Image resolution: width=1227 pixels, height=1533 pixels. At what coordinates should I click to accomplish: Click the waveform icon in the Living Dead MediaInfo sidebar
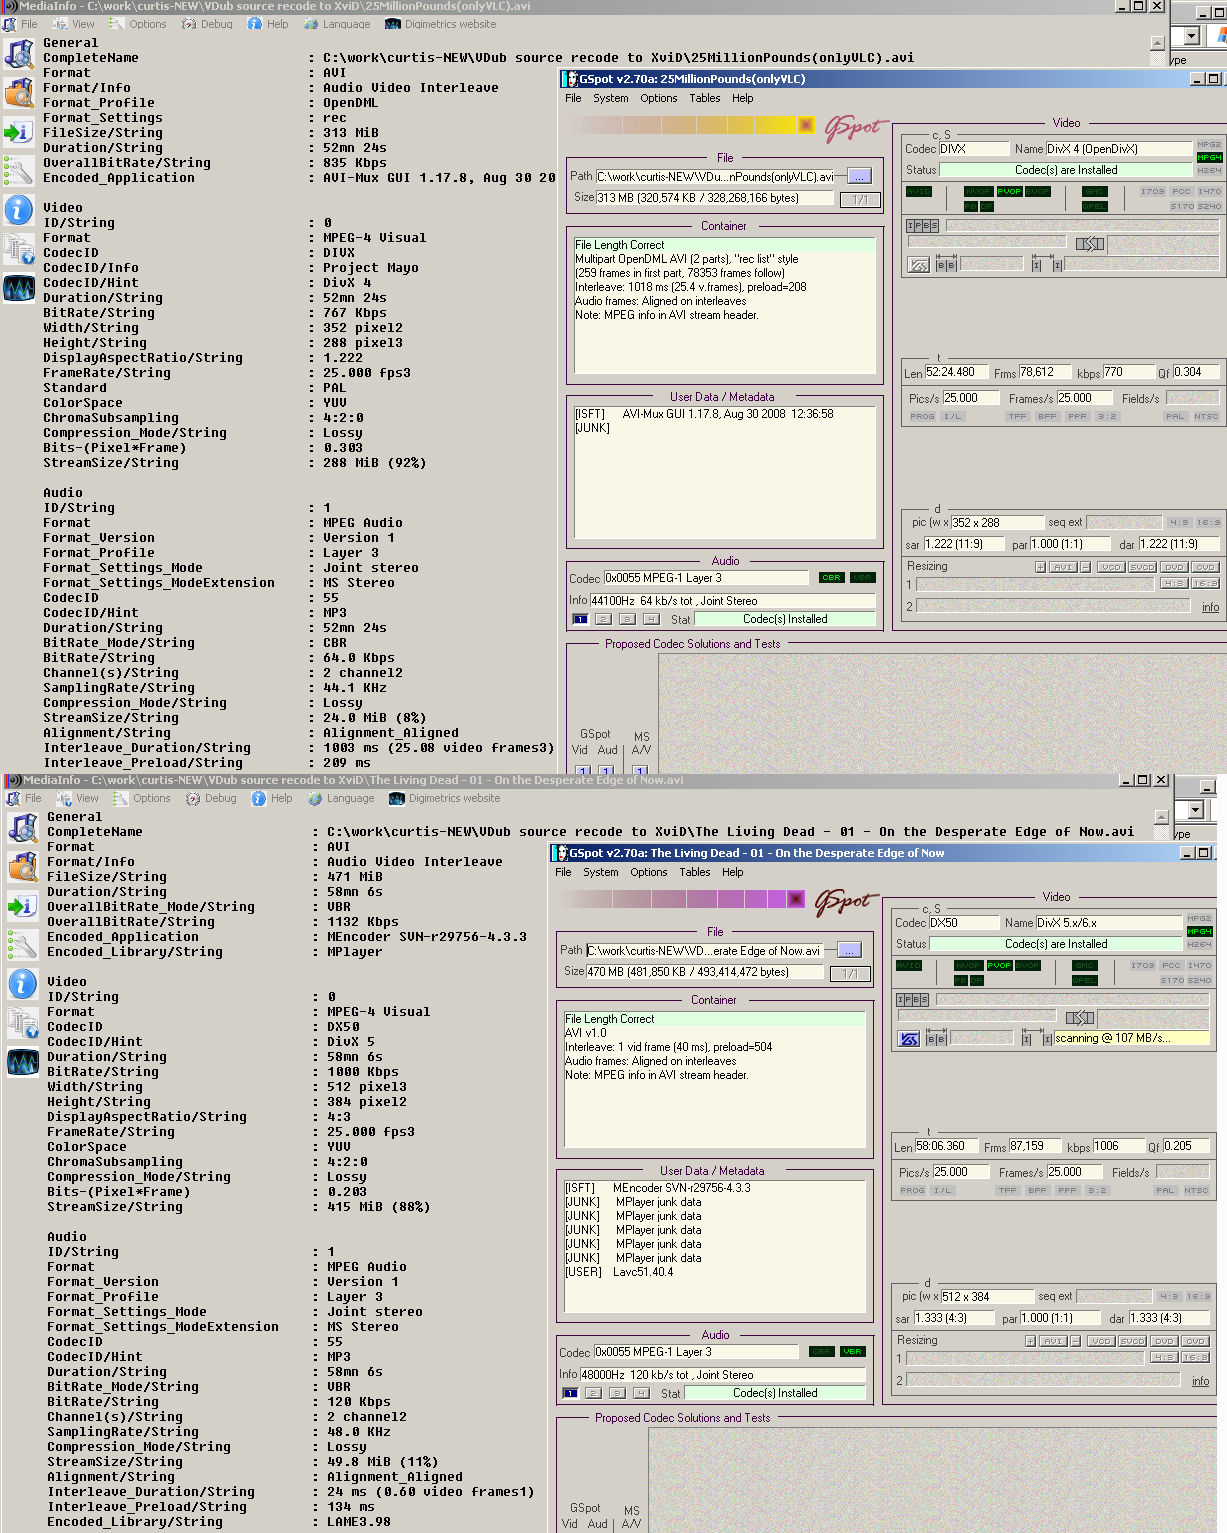point(23,1062)
